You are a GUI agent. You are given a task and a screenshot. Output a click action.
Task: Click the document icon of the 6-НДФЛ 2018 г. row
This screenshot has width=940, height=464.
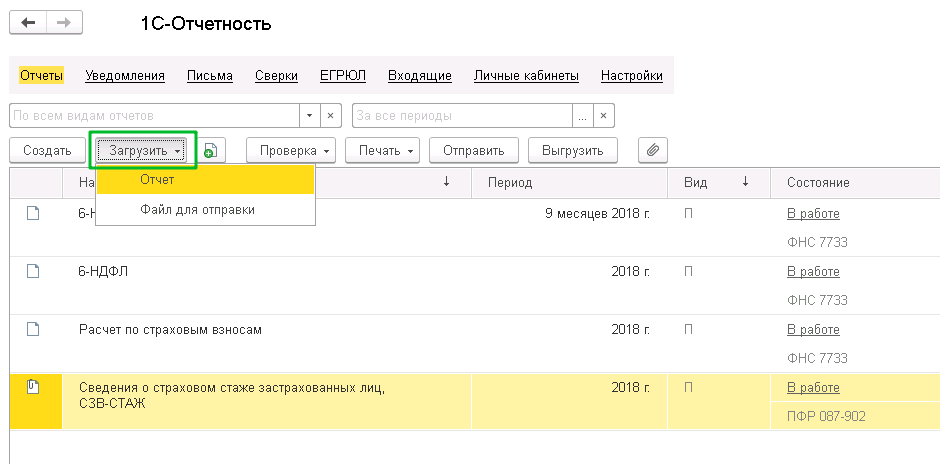click(34, 272)
